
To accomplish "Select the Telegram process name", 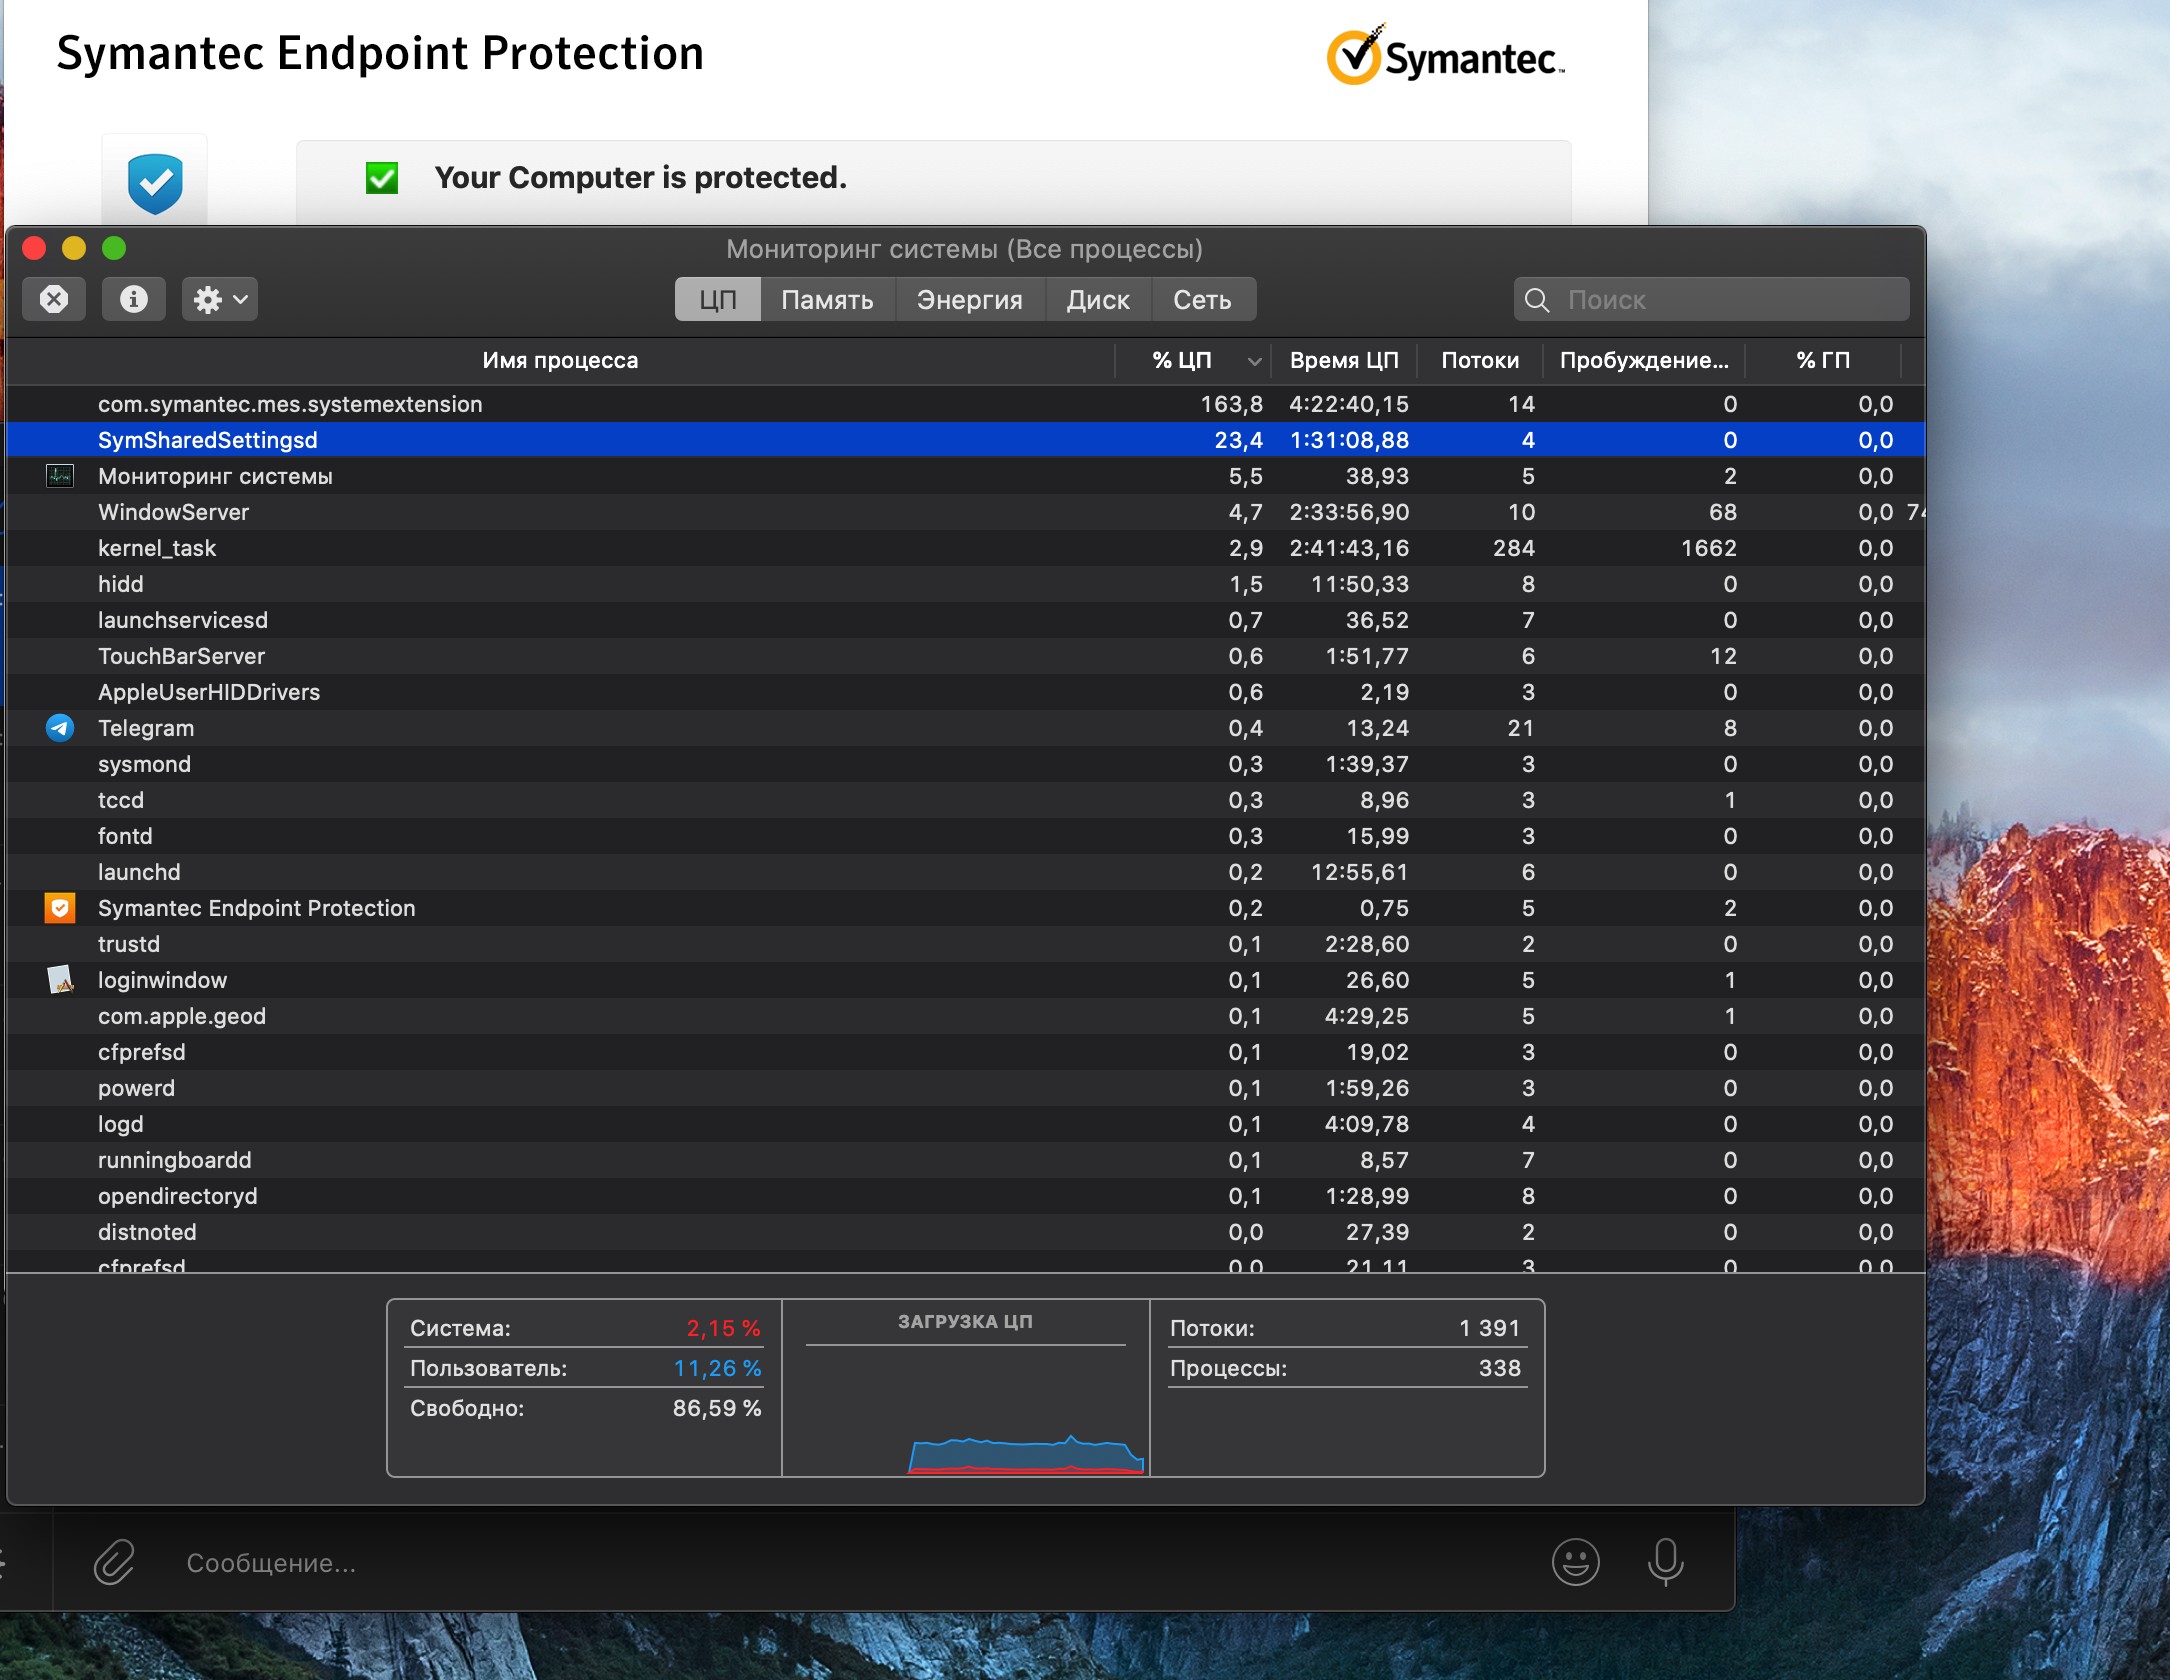I will [146, 728].
